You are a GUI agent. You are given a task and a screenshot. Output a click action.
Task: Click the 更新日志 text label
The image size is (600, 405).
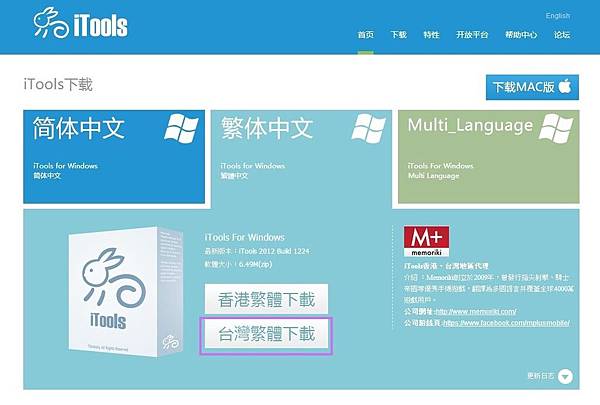(x=541, y=376)
